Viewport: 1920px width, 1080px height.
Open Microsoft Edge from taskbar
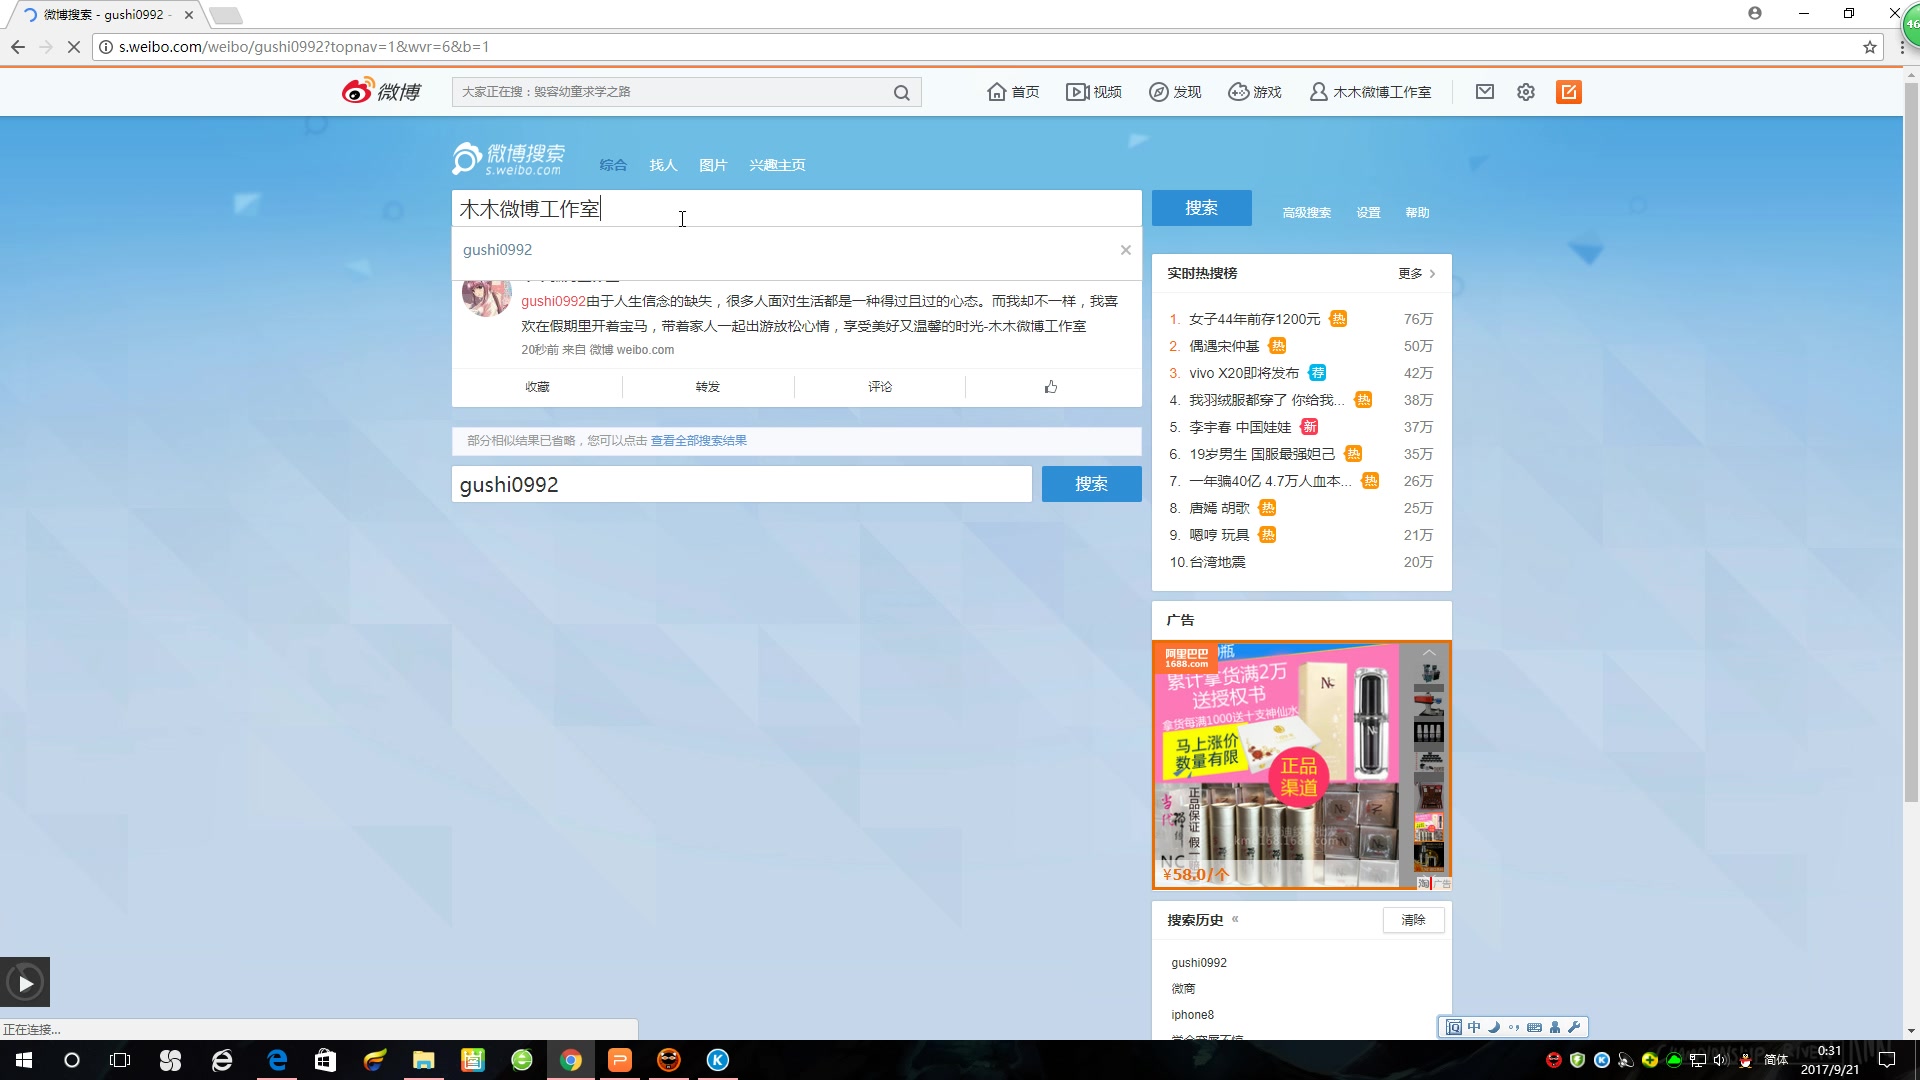[x=277, y=1060]
